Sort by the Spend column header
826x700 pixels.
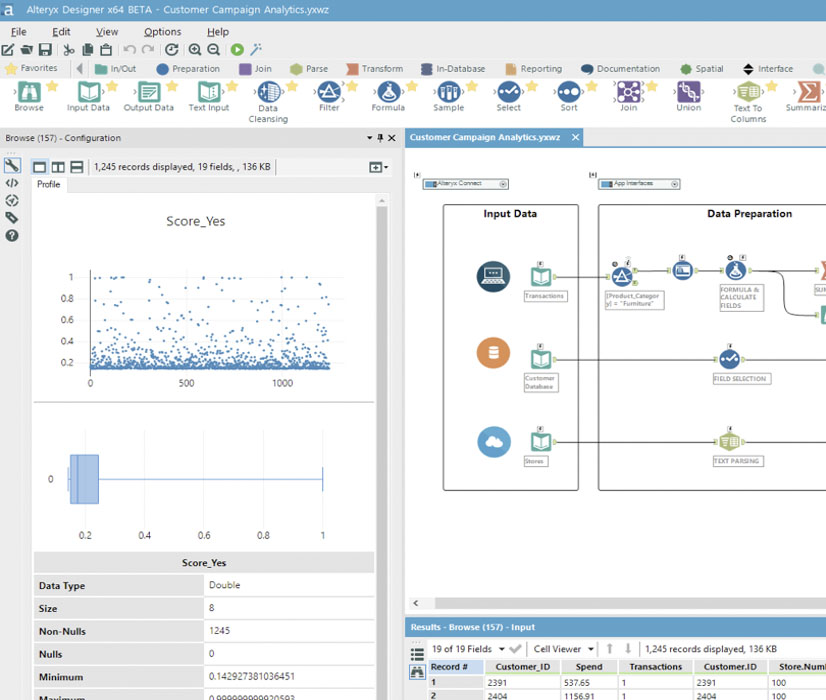click(x=588, y=667)
